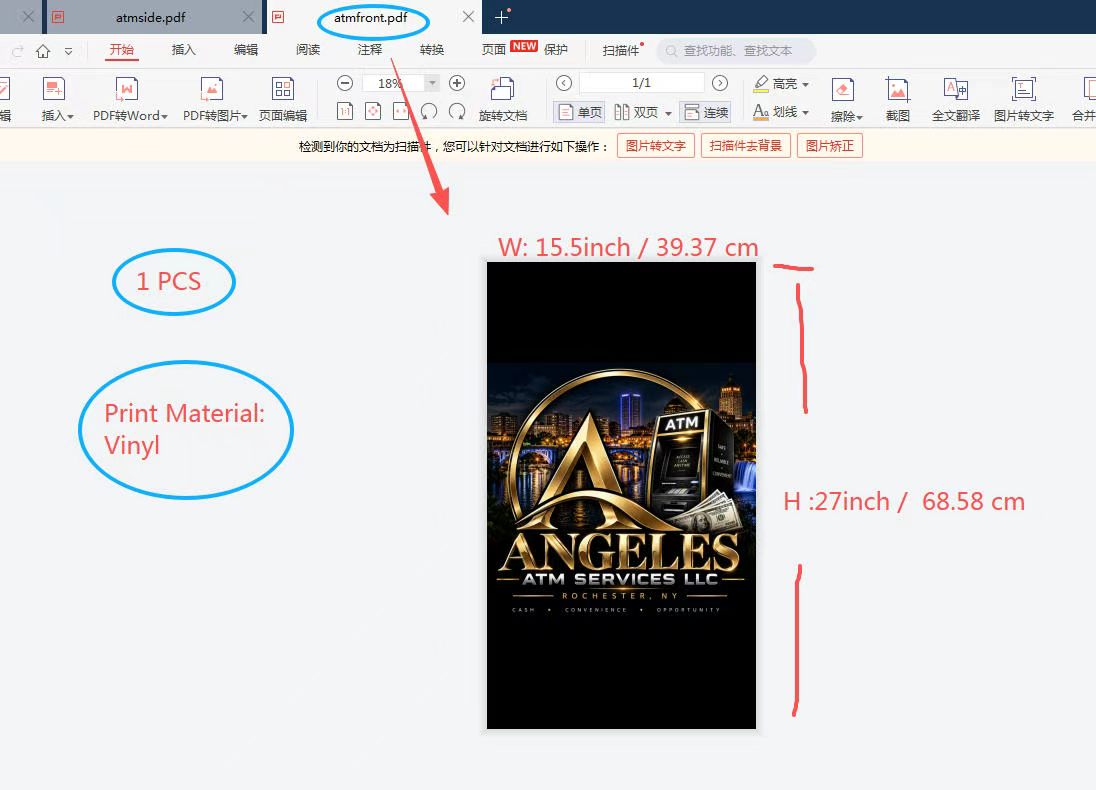
Task: Click the 1/1 page number field
Action: (642, 83)
